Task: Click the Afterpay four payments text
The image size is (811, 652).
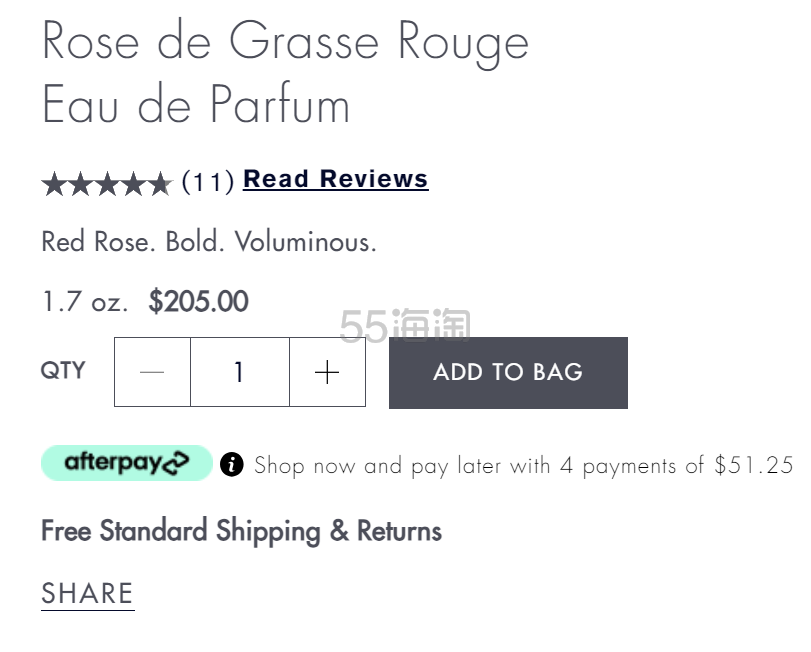Action: (523, 465)
